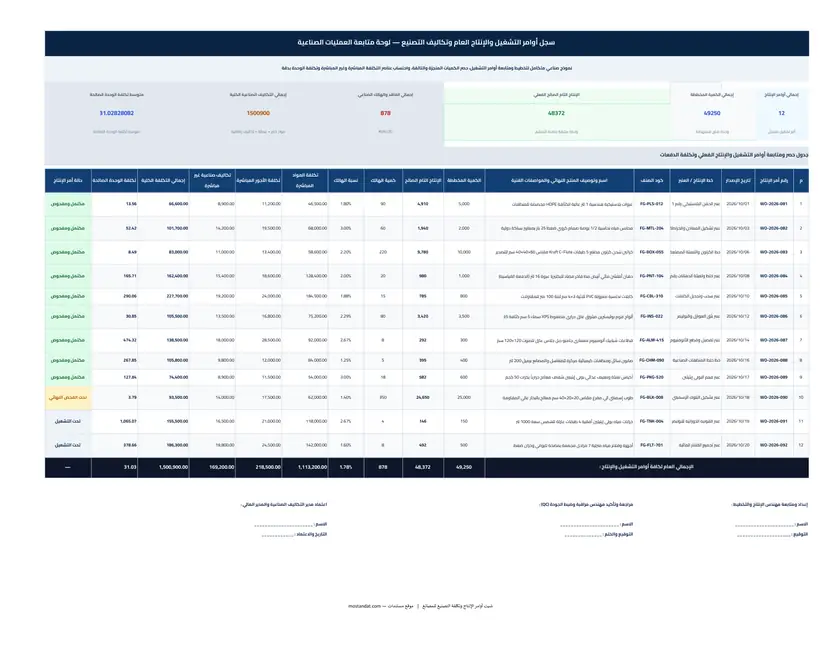The height and width of the screenshot is (649, 840).
Task: Click column header 'الكمية المخططة'
Action: (x=464, y=181)
